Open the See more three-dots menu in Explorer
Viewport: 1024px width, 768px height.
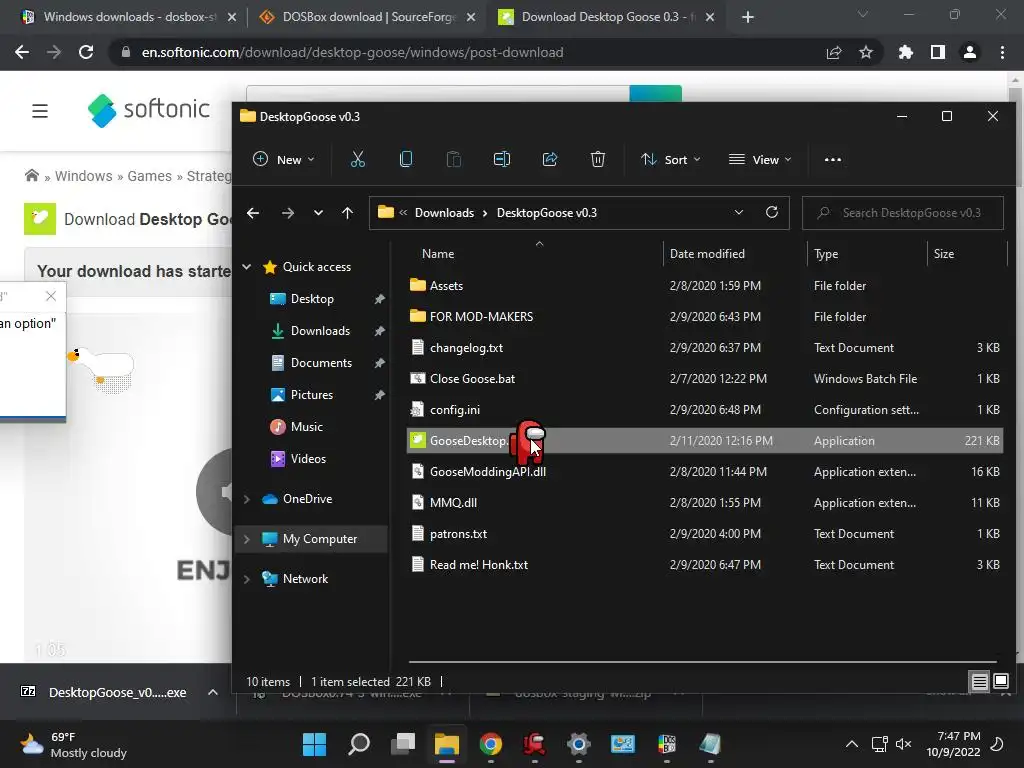click(x=833, y=159)
